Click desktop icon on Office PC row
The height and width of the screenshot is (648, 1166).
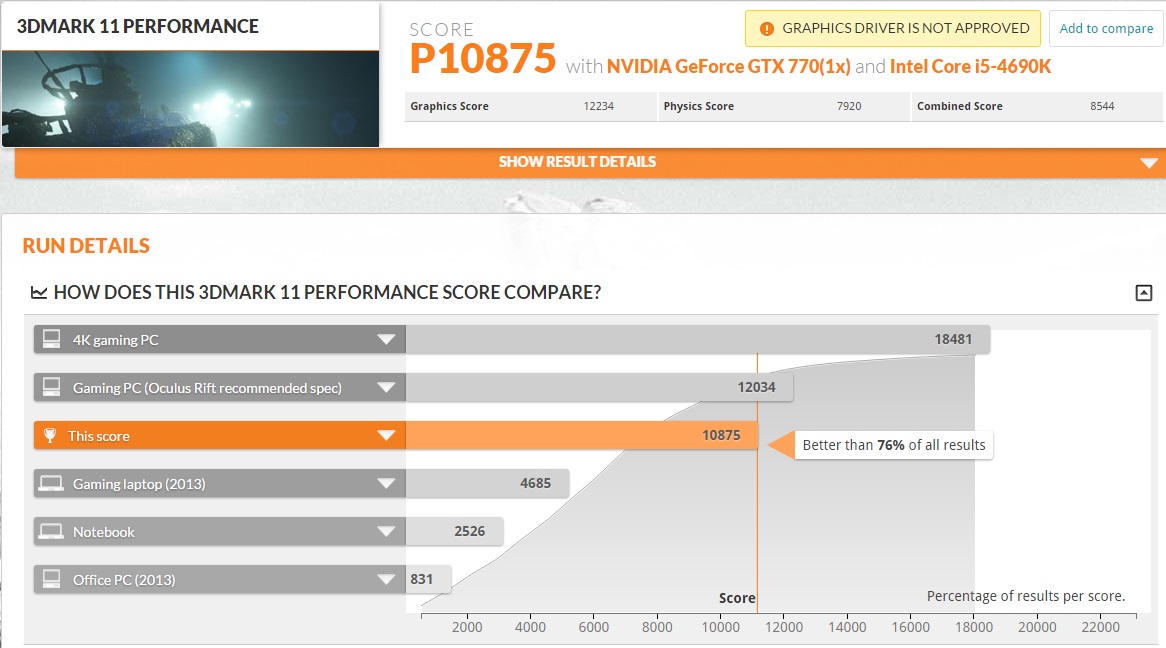pos(51,579)
